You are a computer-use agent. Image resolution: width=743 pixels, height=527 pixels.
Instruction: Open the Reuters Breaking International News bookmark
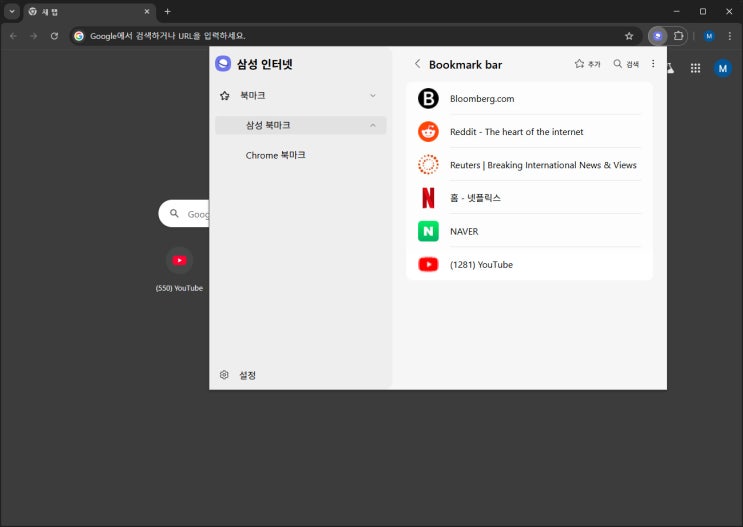pos(529,165)
